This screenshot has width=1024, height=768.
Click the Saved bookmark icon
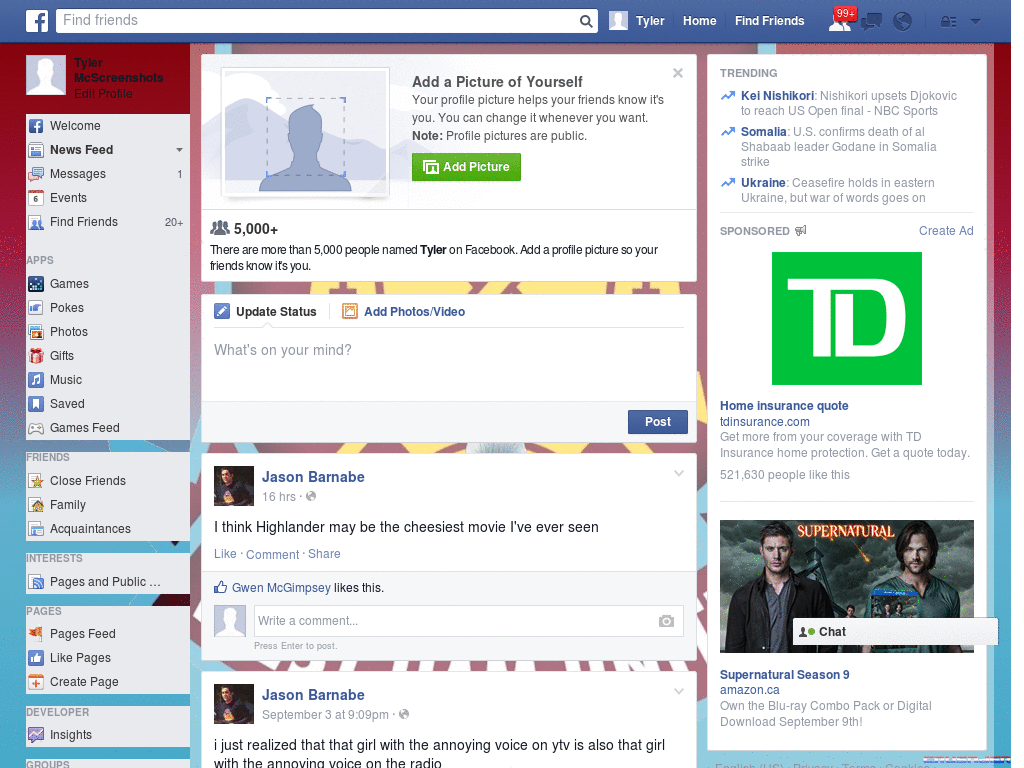tap(36, 404)
